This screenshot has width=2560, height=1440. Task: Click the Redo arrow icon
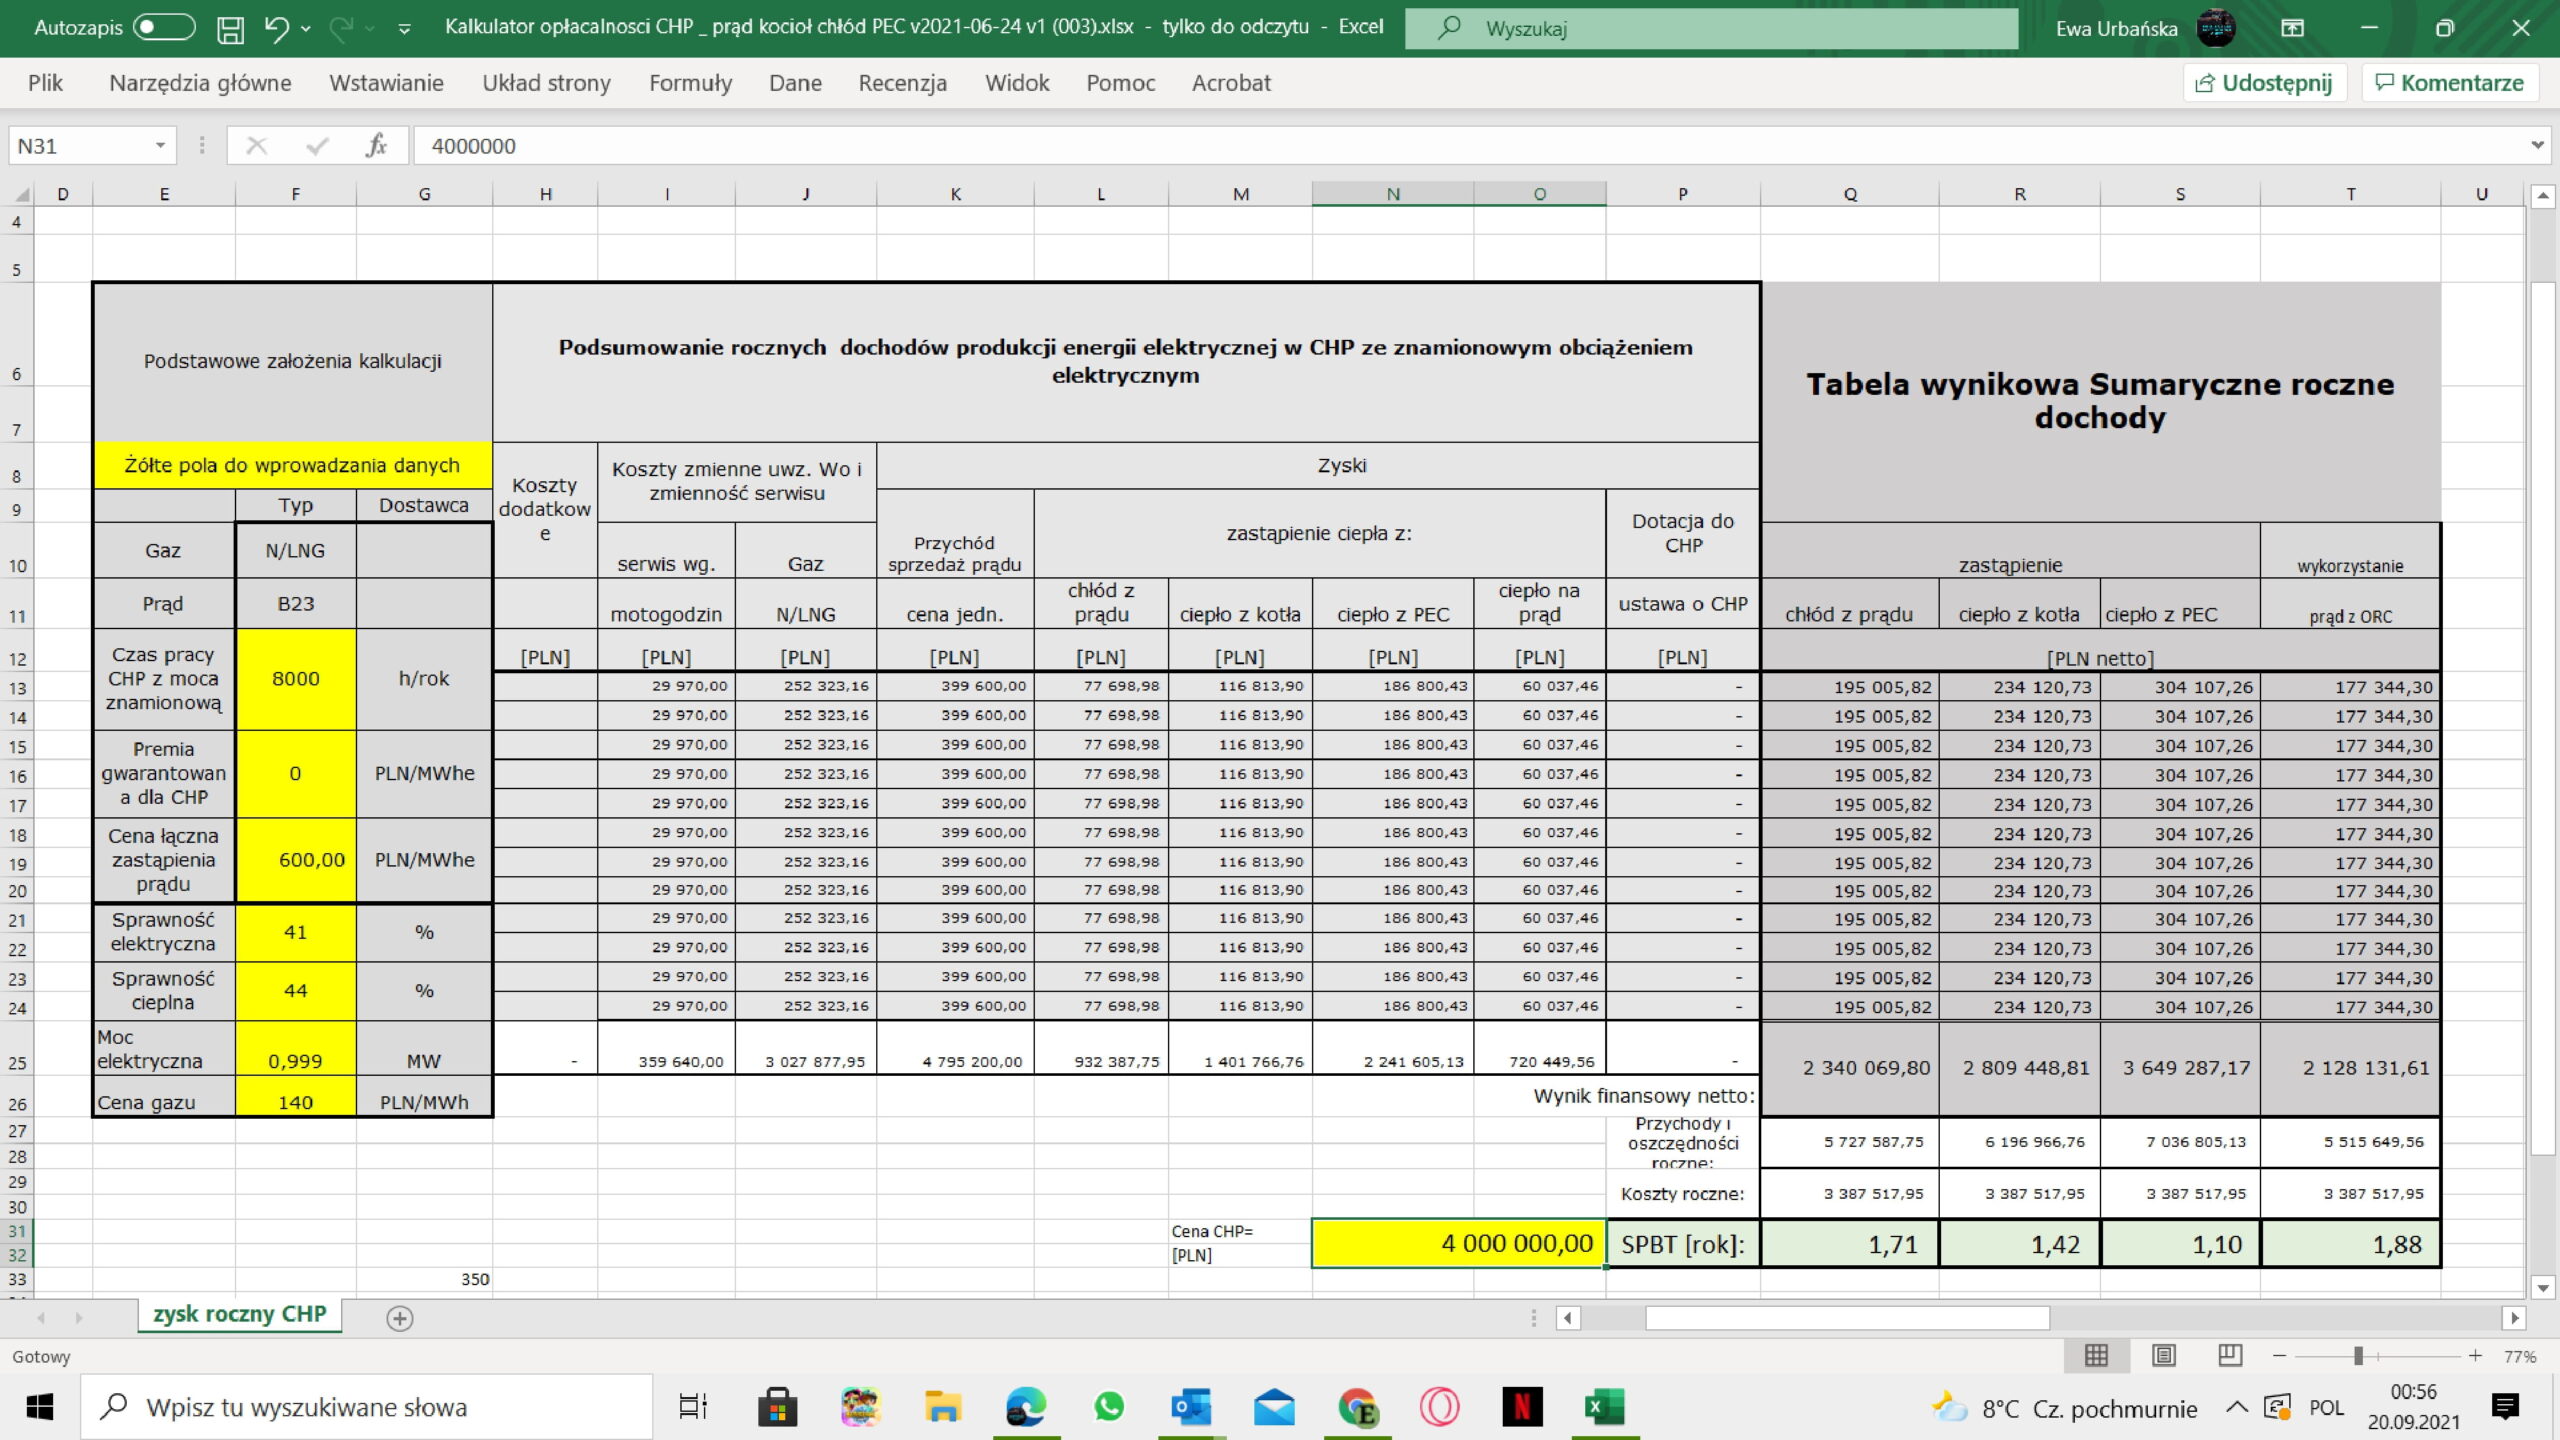(x=341, y=28)
